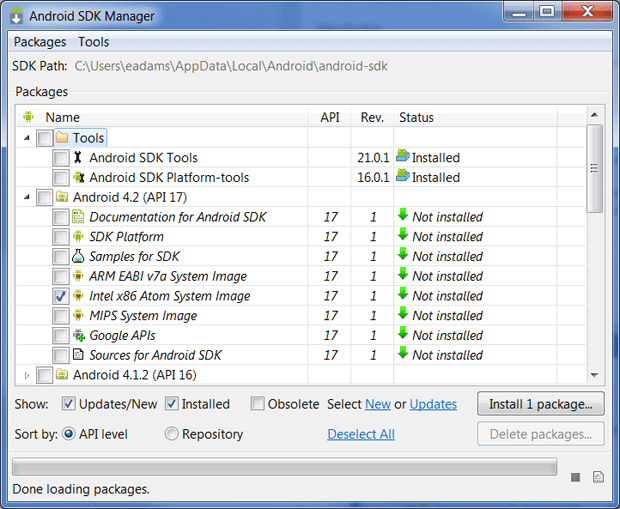Check the Android 4.1.2 (API 16) group checkbox

point(44,375)
